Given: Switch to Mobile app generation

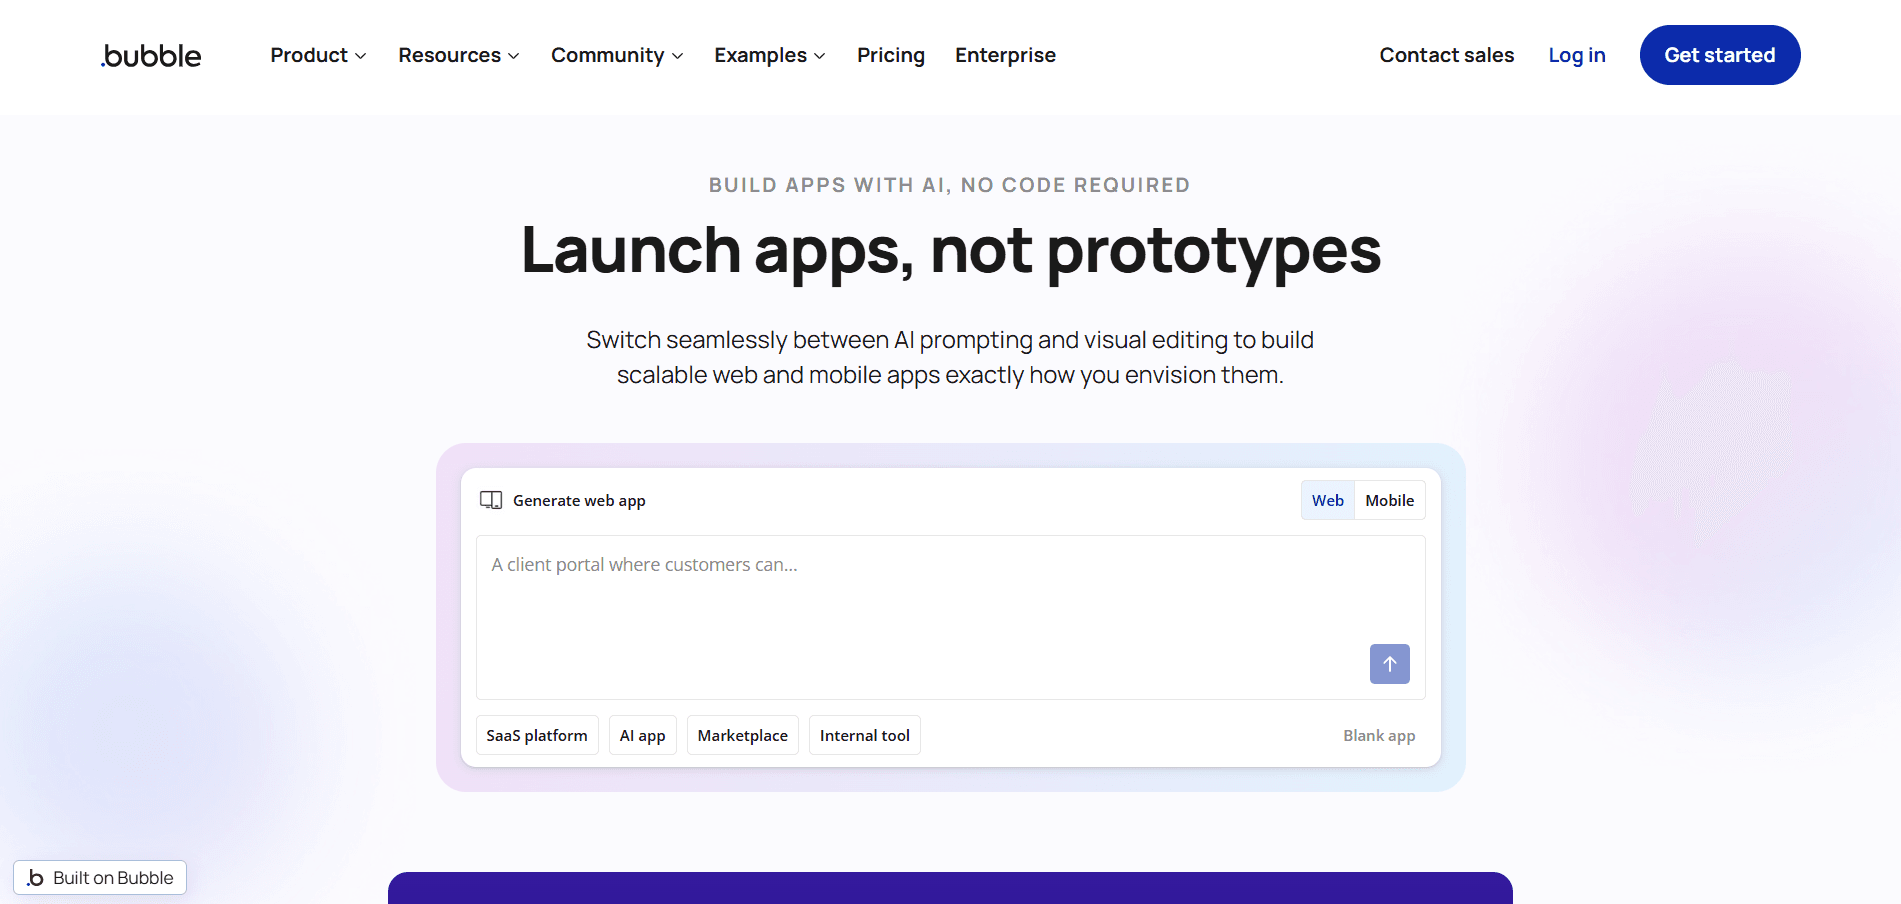Looking at the screenshot, I should tap(1389, 500).
